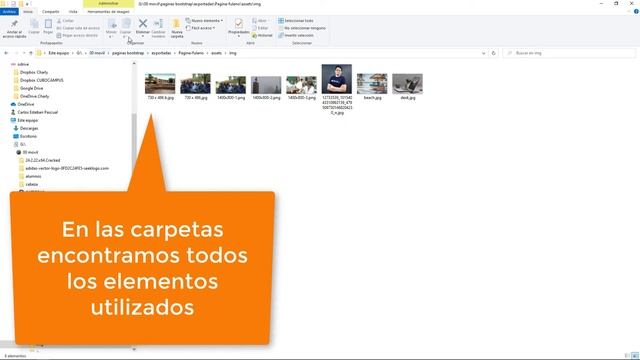Select the portrait photo of man thumbnail
The height and width of the screenshot is (360, 640).
point(337,79)
